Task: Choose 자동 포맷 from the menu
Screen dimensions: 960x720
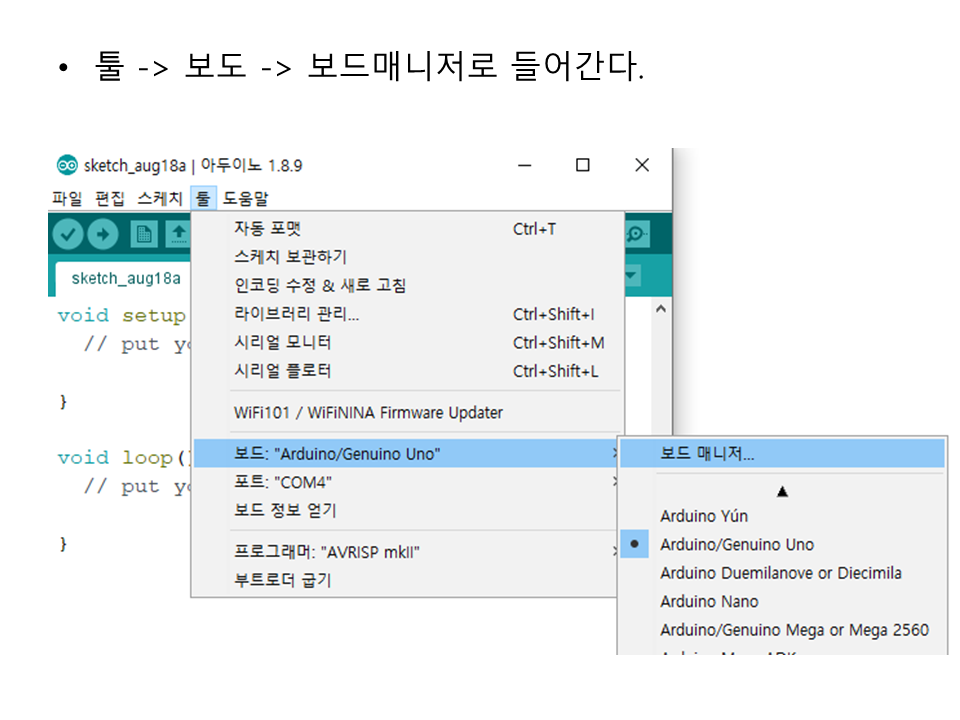Action: [x=408, y=228]
